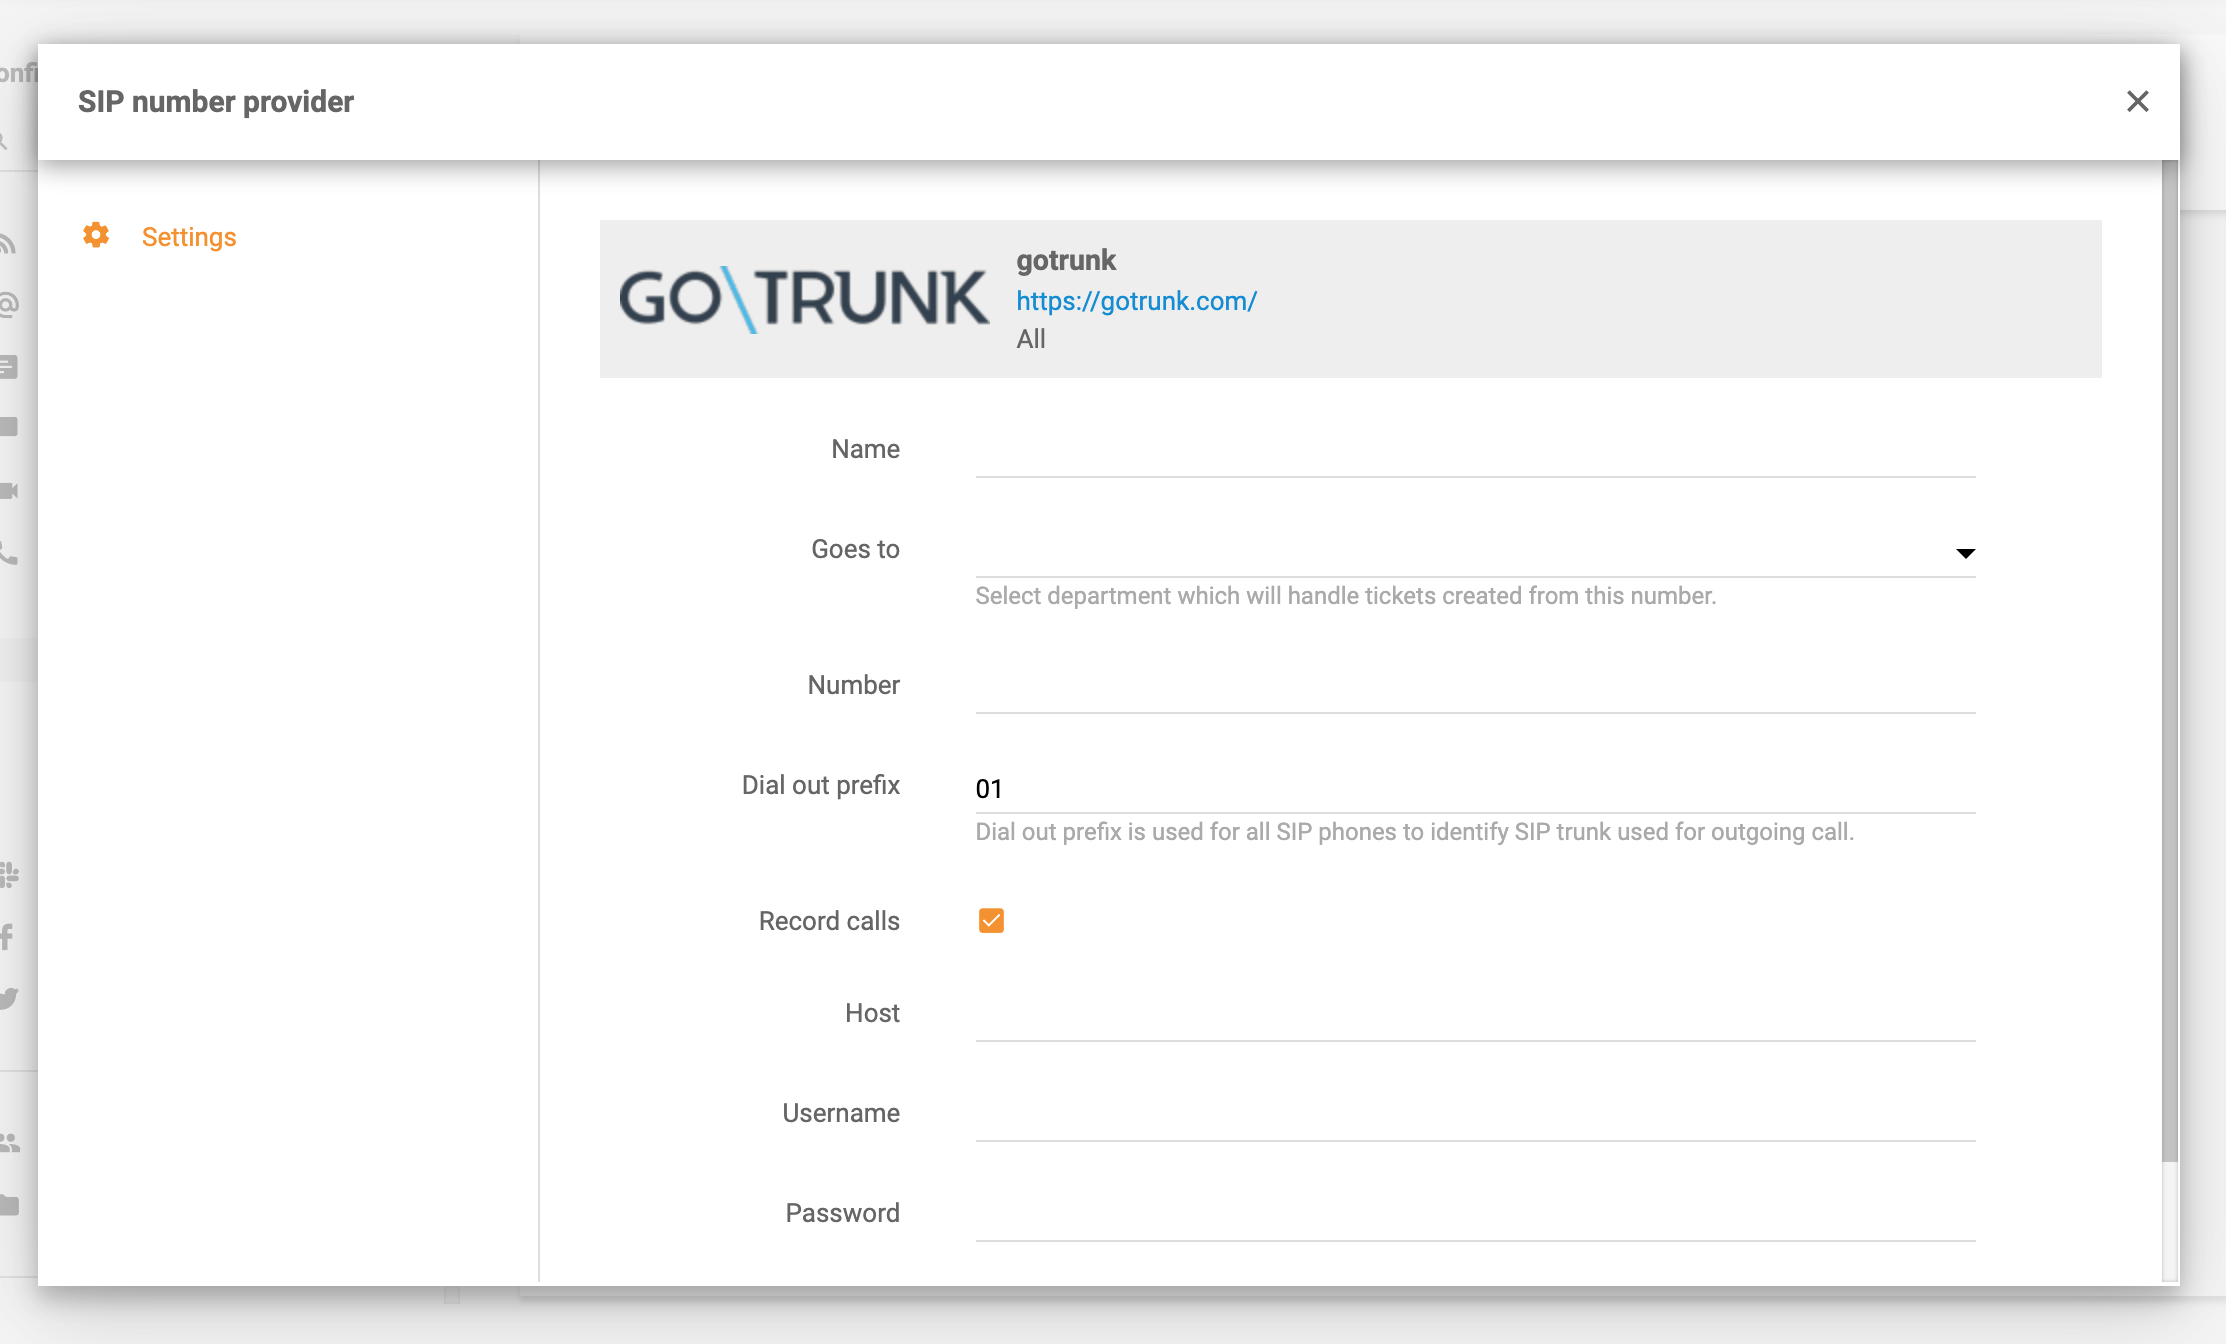This screenshot has height=1344, width=2226.
Task: Open the Slack integration icon
Action: pos(10,873)
